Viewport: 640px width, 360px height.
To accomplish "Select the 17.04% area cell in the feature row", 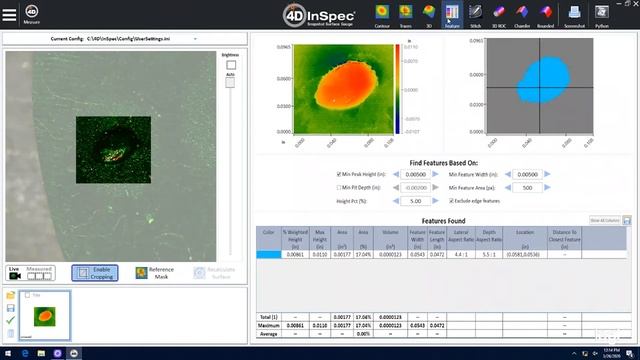I will tap(363, 254).
